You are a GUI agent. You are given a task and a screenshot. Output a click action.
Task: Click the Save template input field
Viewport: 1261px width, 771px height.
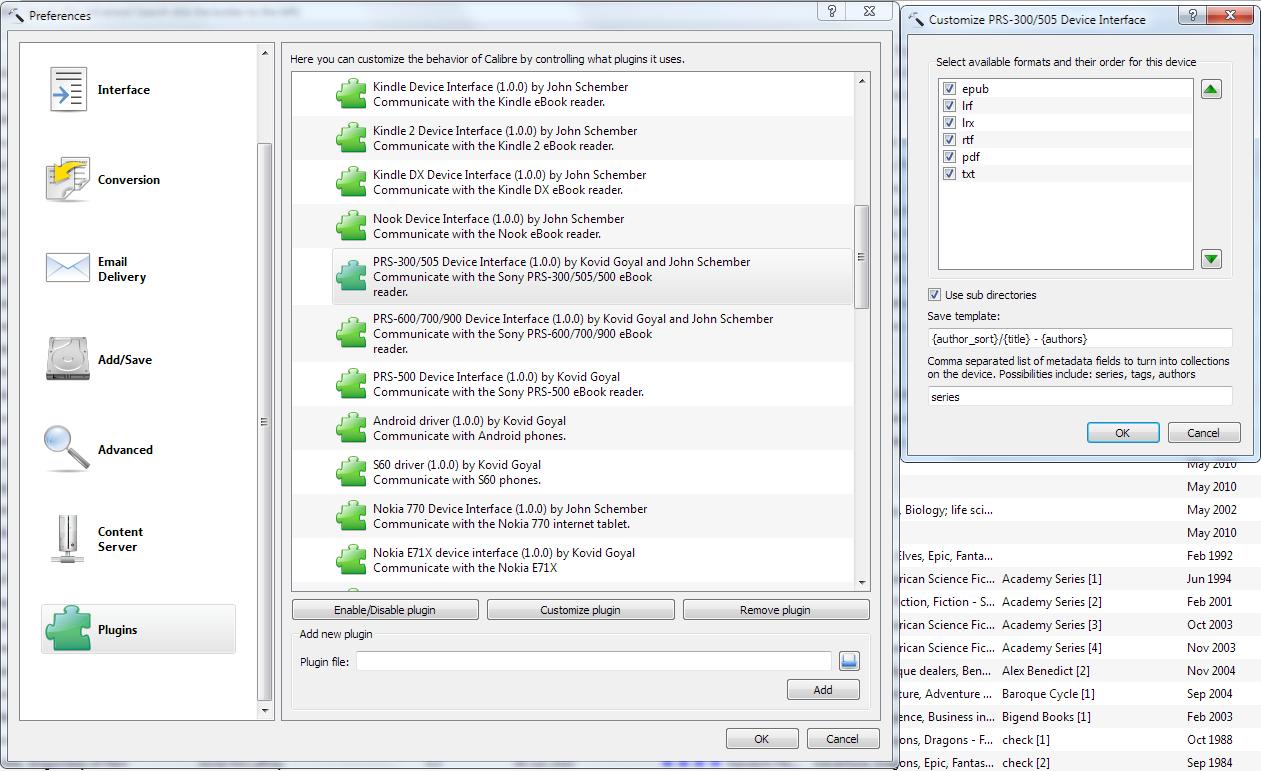click(x=1080, y=339)
